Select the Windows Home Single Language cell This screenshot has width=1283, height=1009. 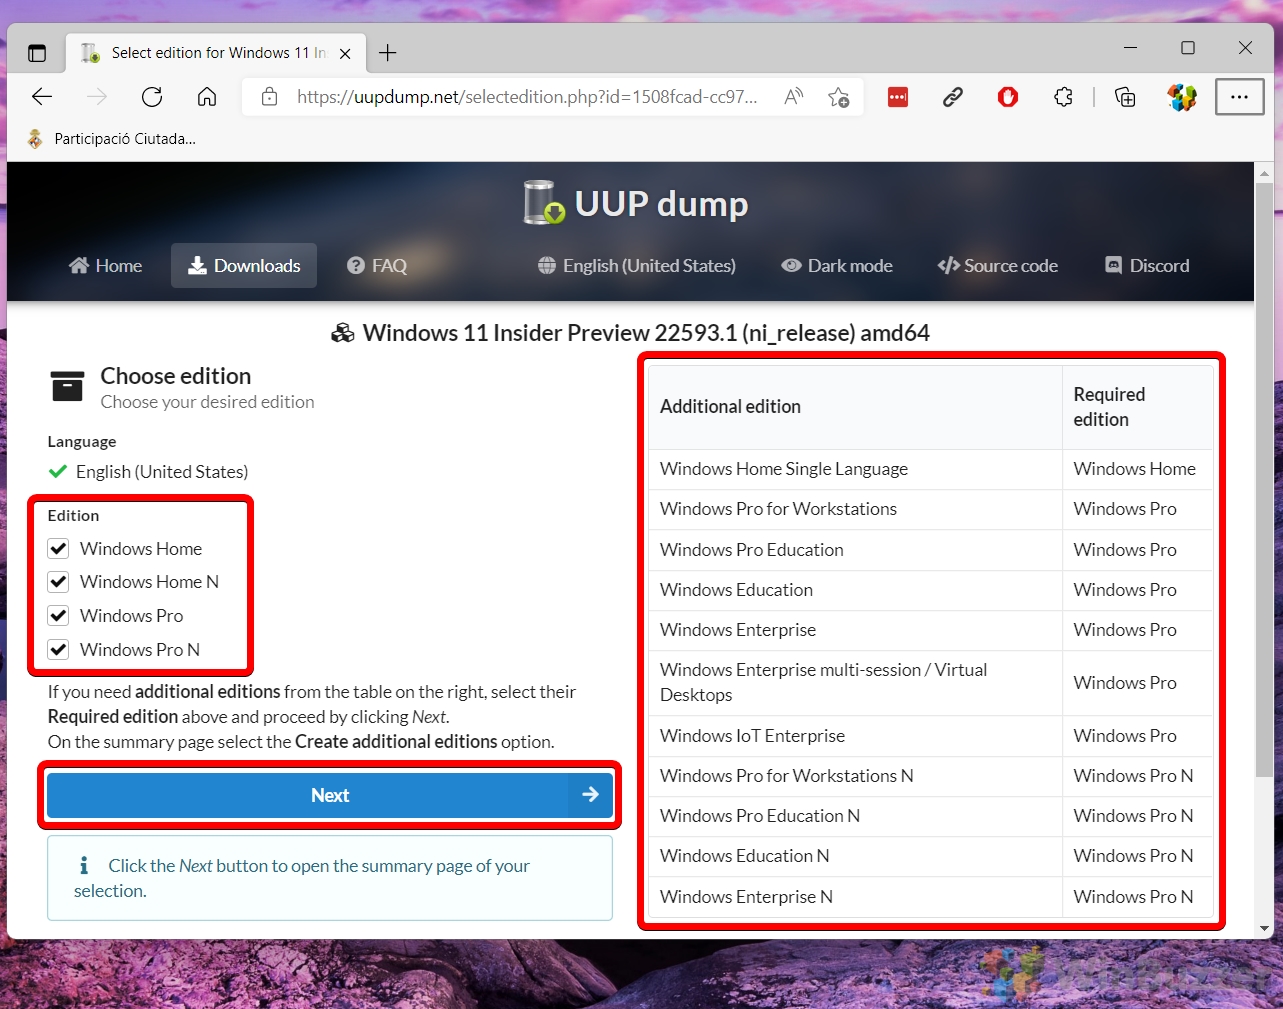pos(855,469)
